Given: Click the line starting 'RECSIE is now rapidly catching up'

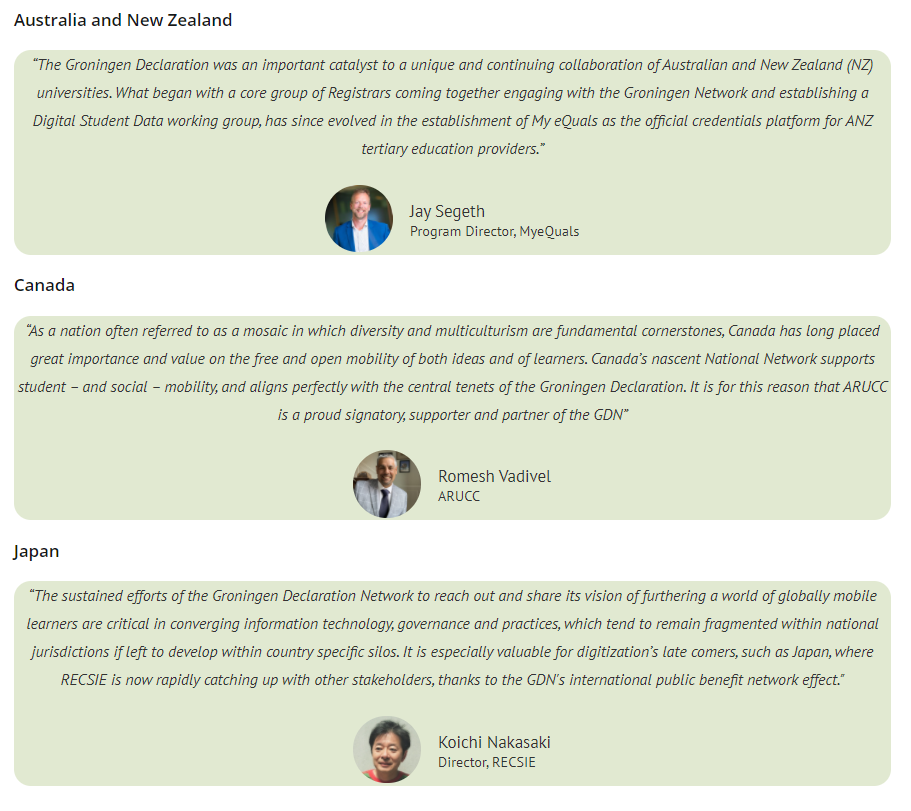Looking at the screenshot, I should click(x=453, y=680).
